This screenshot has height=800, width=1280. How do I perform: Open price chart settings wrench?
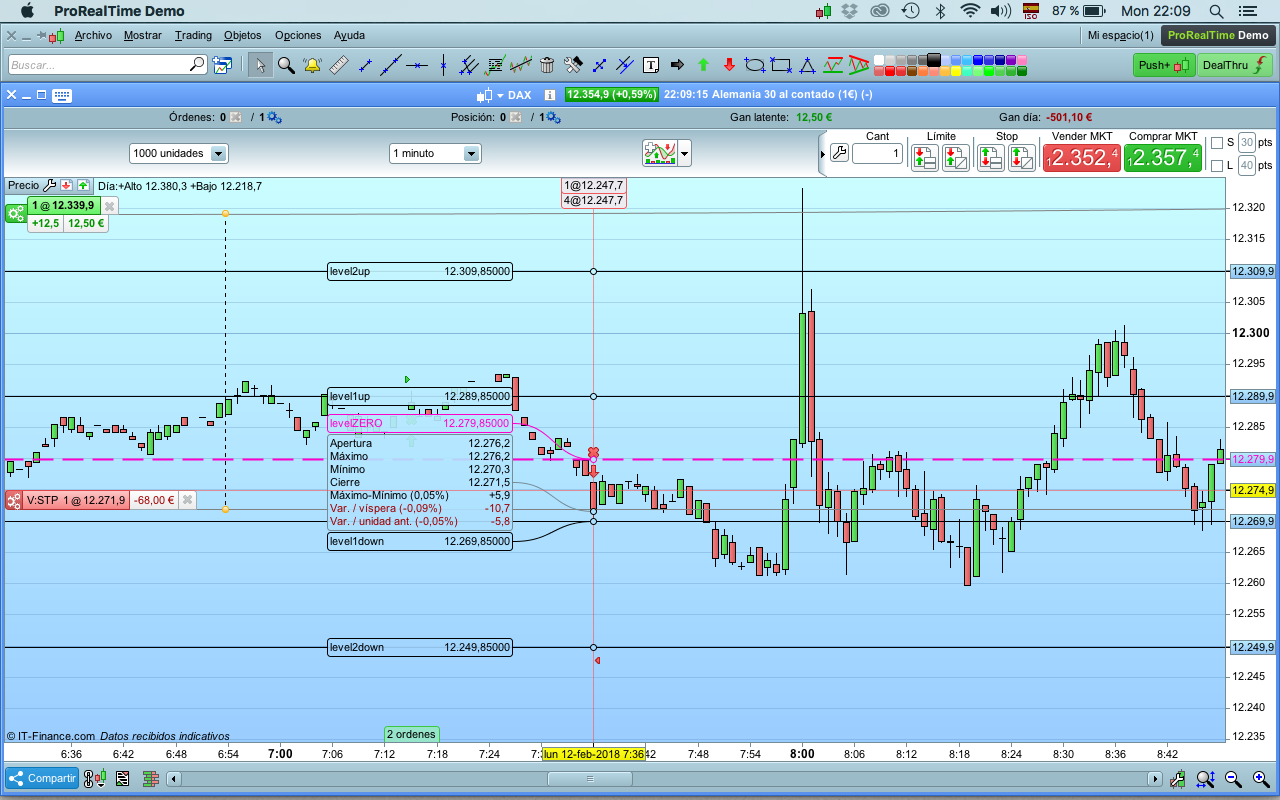[49, 185]
